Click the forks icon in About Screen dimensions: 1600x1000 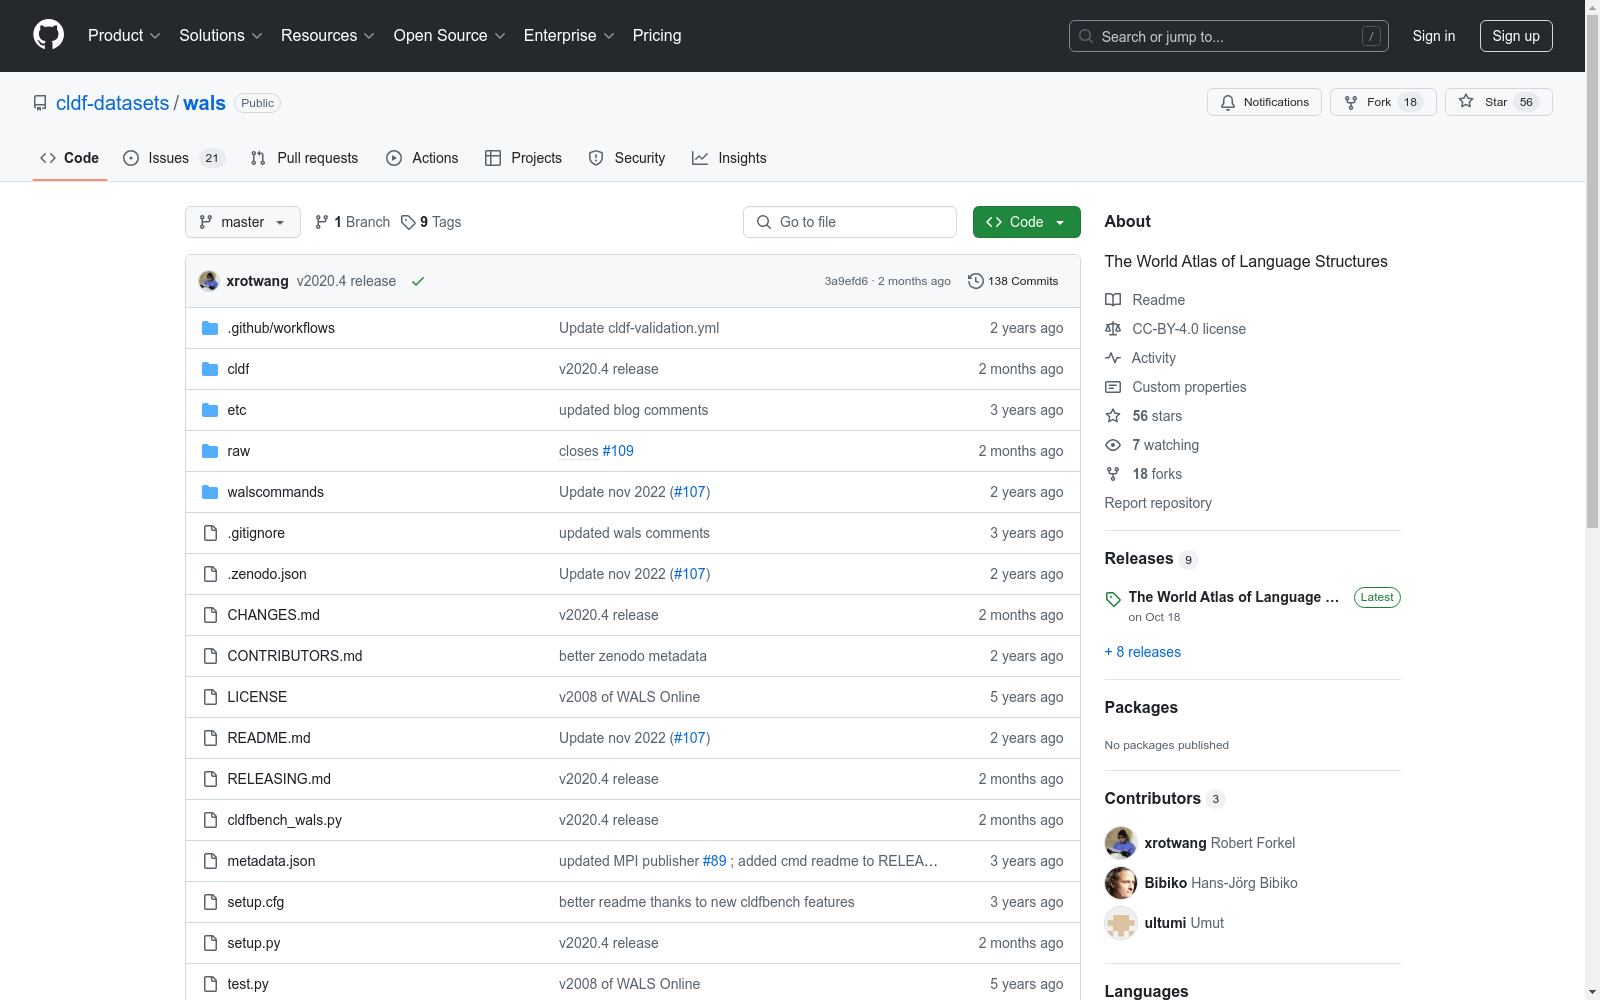tap(1113, 474)
